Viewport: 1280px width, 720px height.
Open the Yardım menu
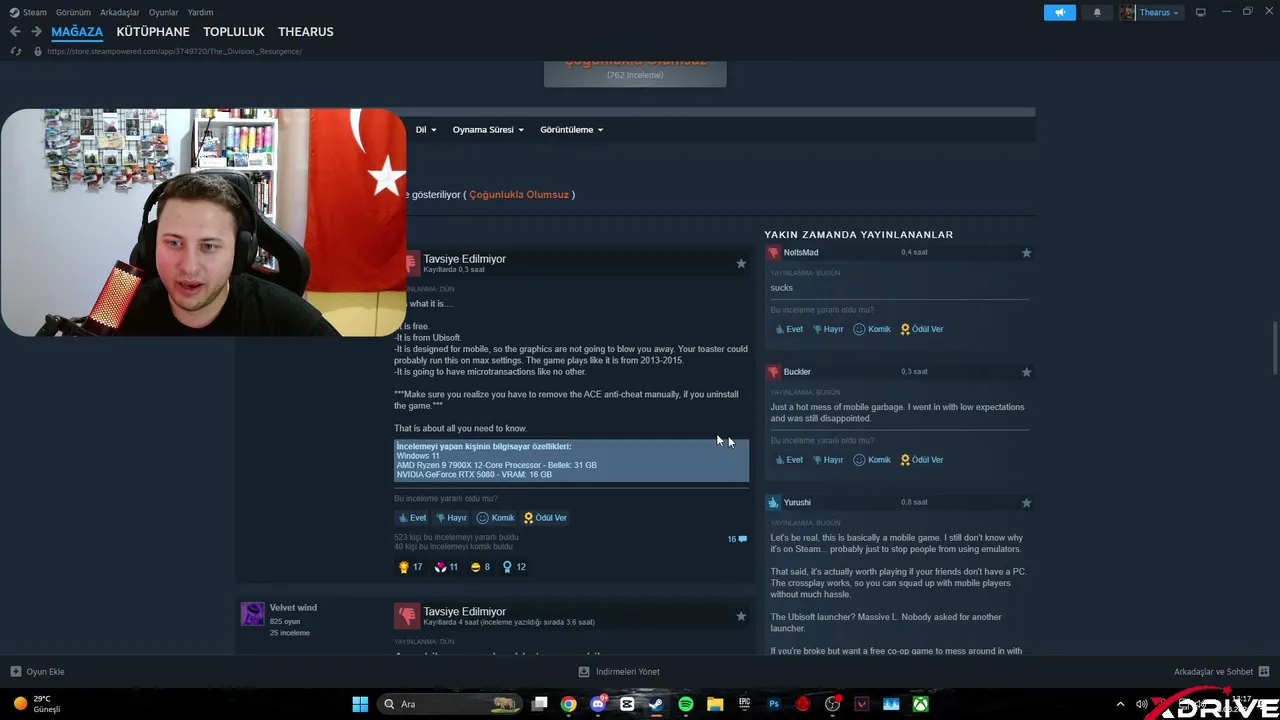pyautogui.click(x=200, y=12)
